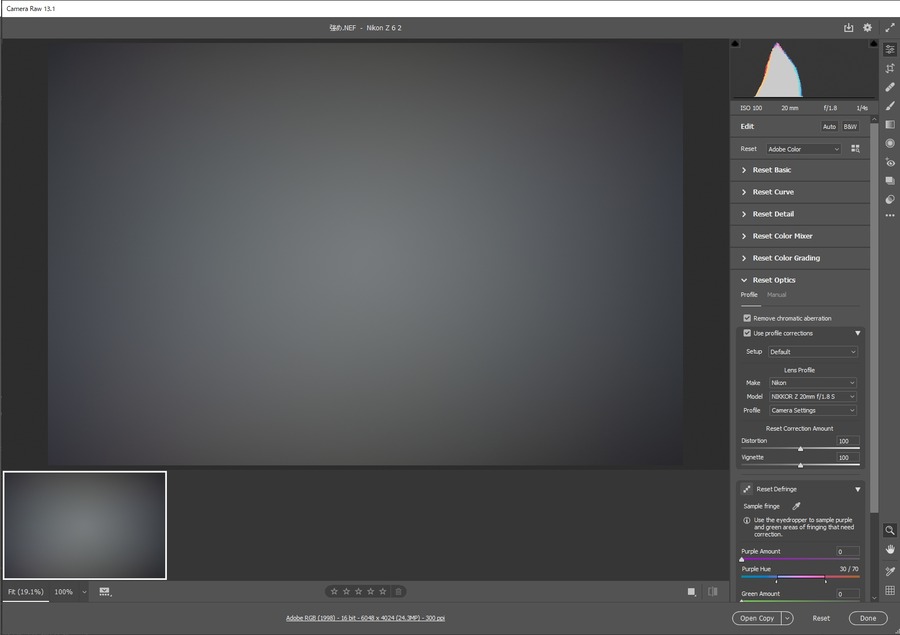The image size is (900, 635).
Task: Toggle shadow clipping warning on histogram
Action: point(735,44)
